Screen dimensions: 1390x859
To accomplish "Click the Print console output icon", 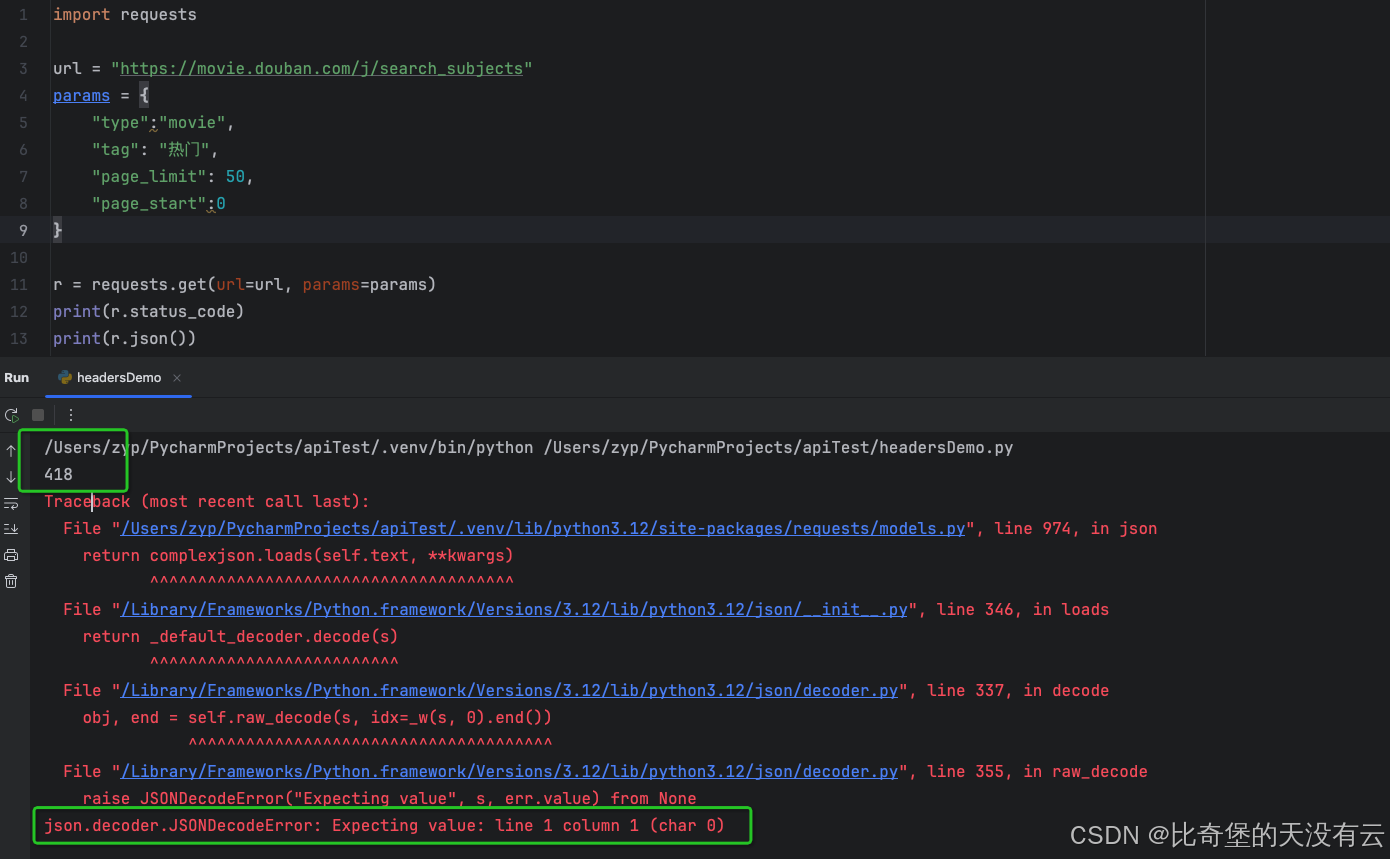I will coord(11,555).
